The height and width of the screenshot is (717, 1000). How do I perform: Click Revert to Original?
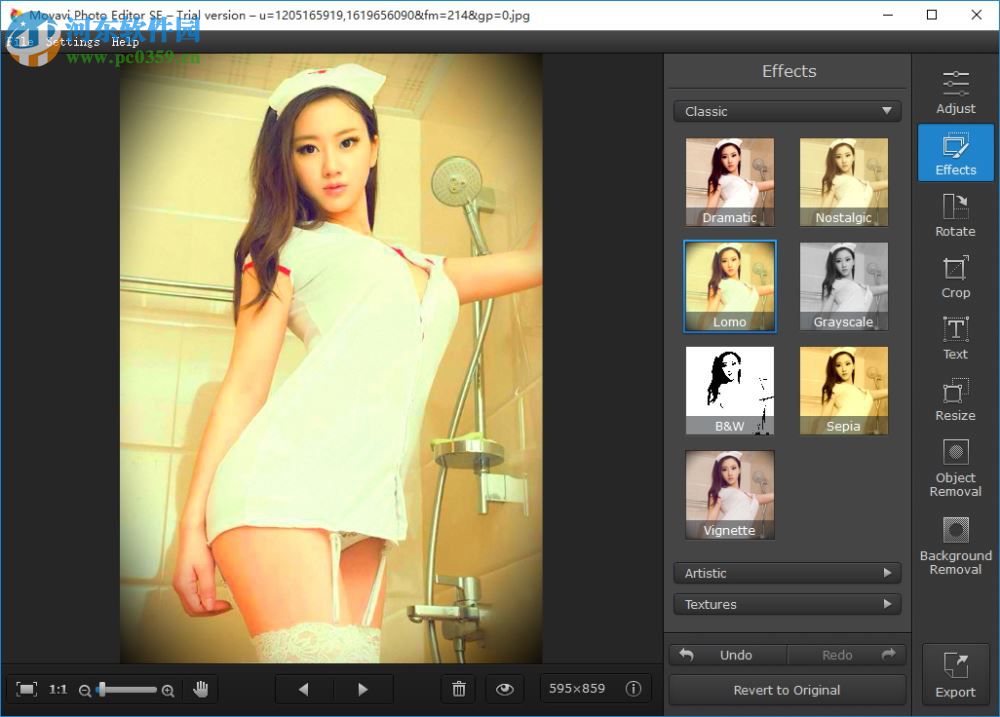pos(787,690)
